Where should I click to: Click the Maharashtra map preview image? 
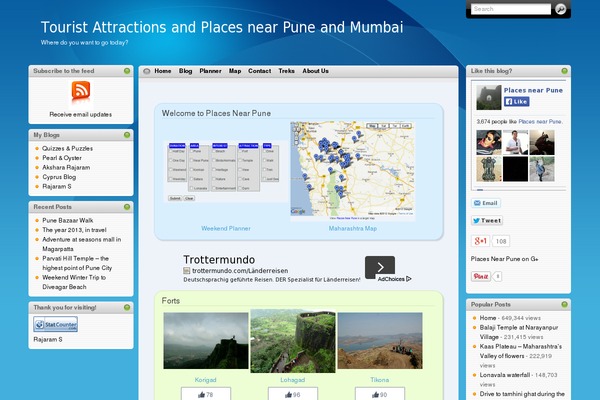point(352,171)
